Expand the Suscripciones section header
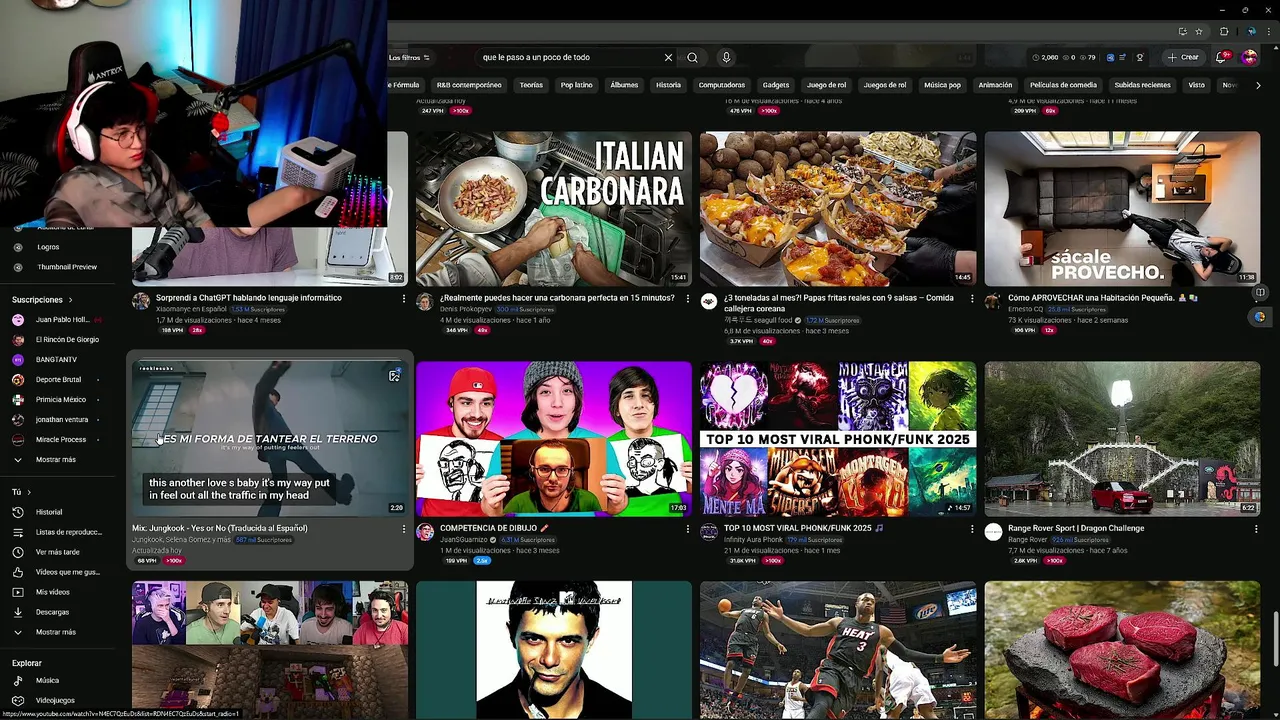The image size is (1280, 720). [42, 299]
